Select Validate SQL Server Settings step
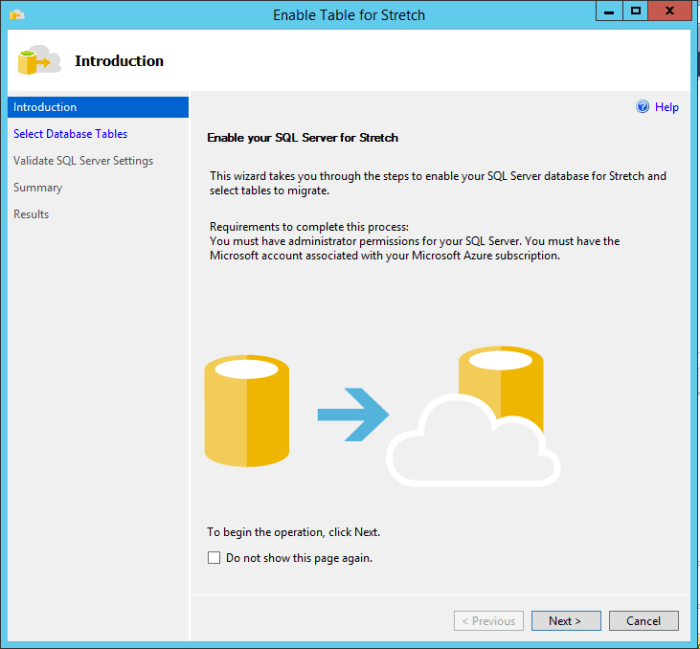 coord(83,161)
